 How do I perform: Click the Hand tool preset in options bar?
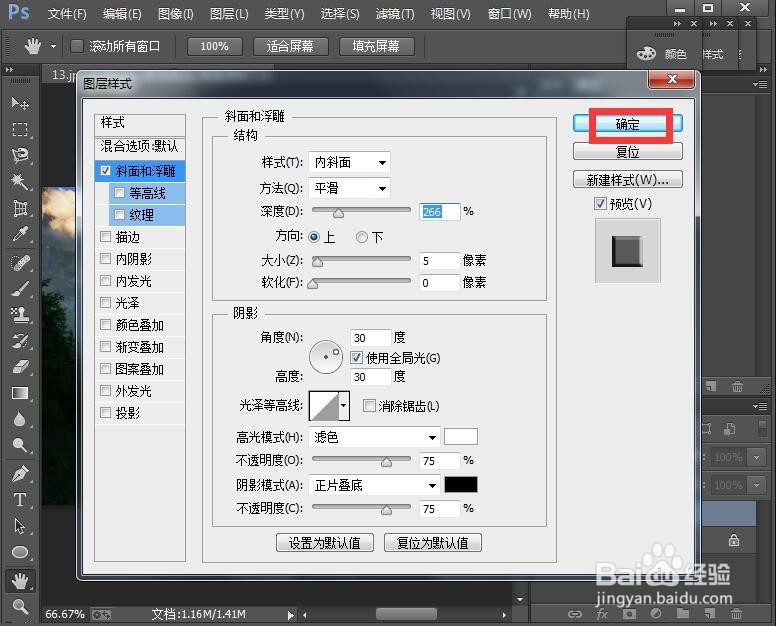33,47
